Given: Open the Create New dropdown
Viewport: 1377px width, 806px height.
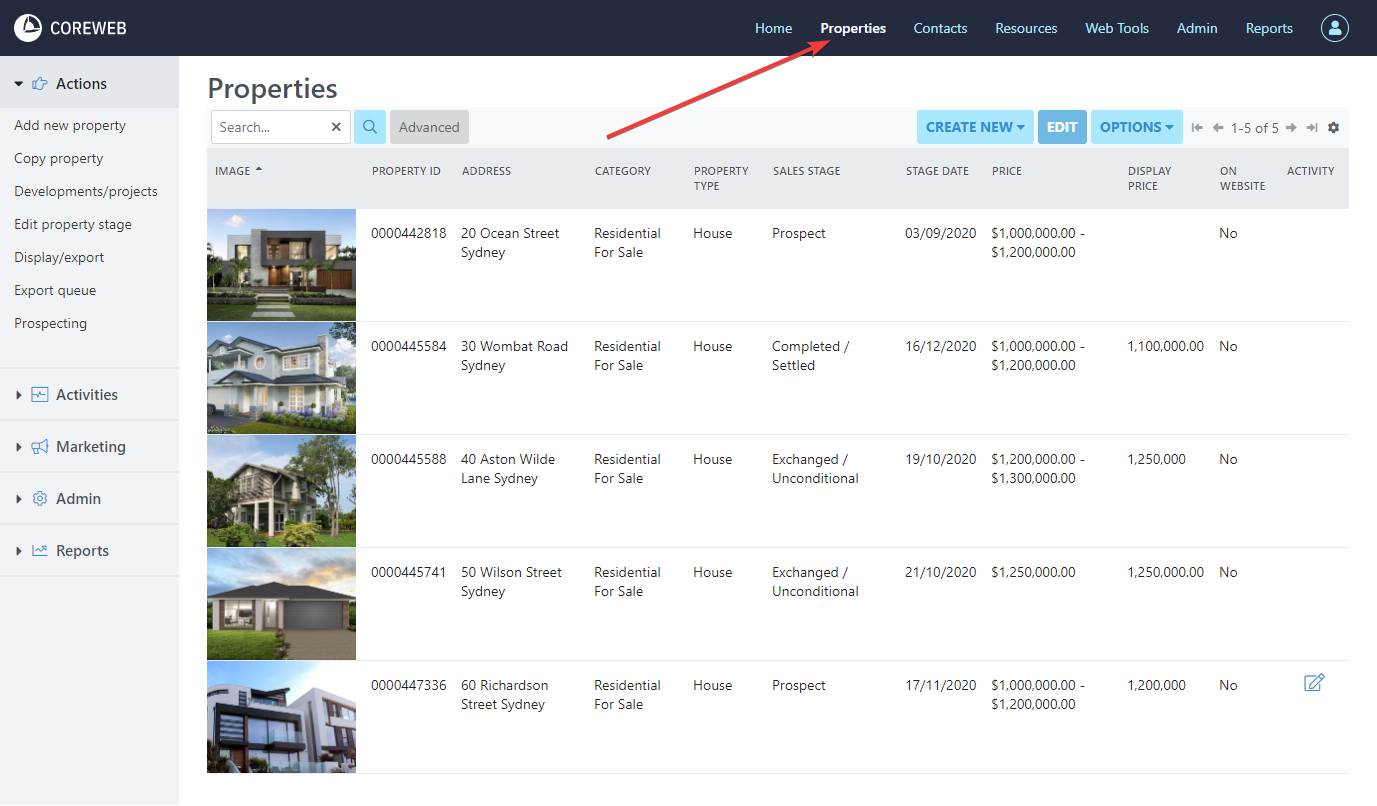Looking at the screenshot, I should (975, 127).
